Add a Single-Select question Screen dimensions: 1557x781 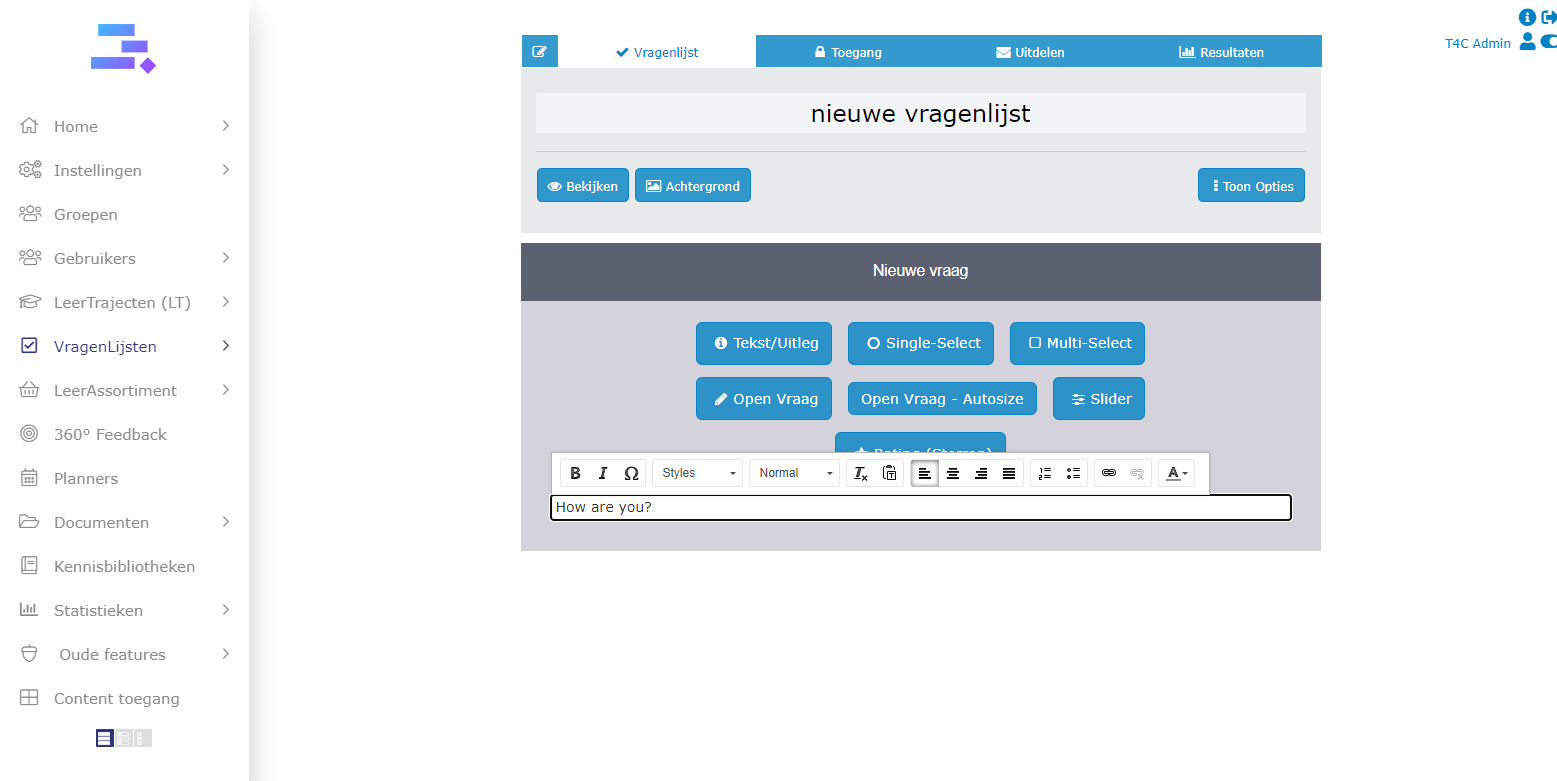921,343
